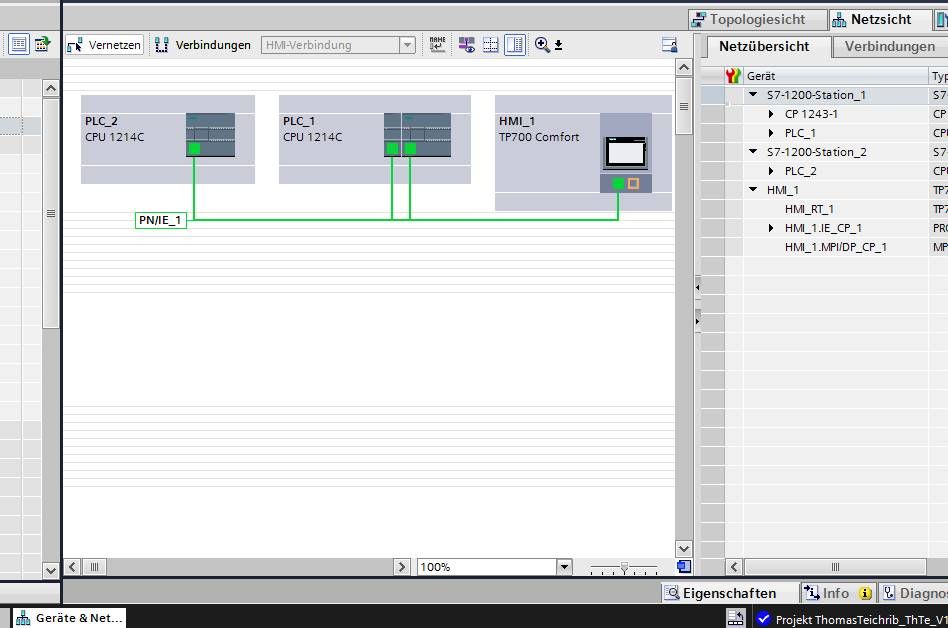Adjust the zoom slider below the canvas
This screenshot has height=628, width=948.
(x=625, y=568)
